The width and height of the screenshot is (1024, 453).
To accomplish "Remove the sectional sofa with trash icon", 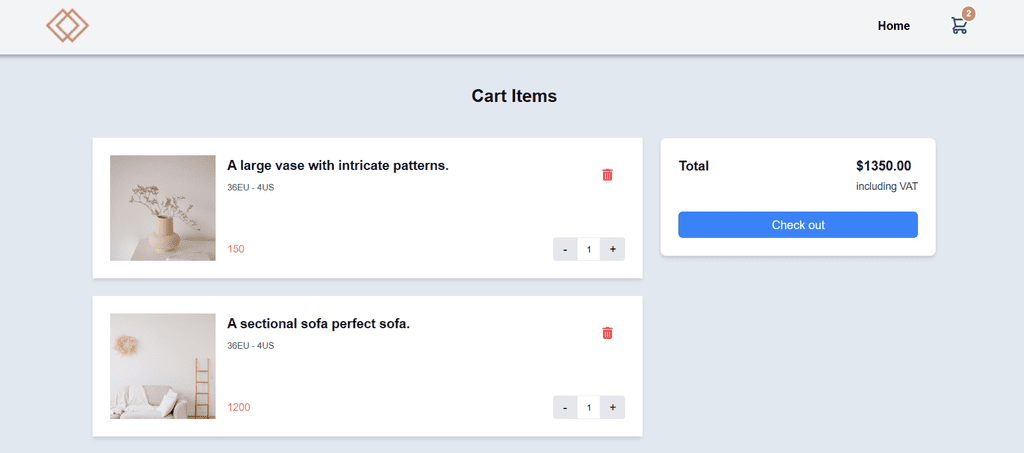I will coord(607,333).
